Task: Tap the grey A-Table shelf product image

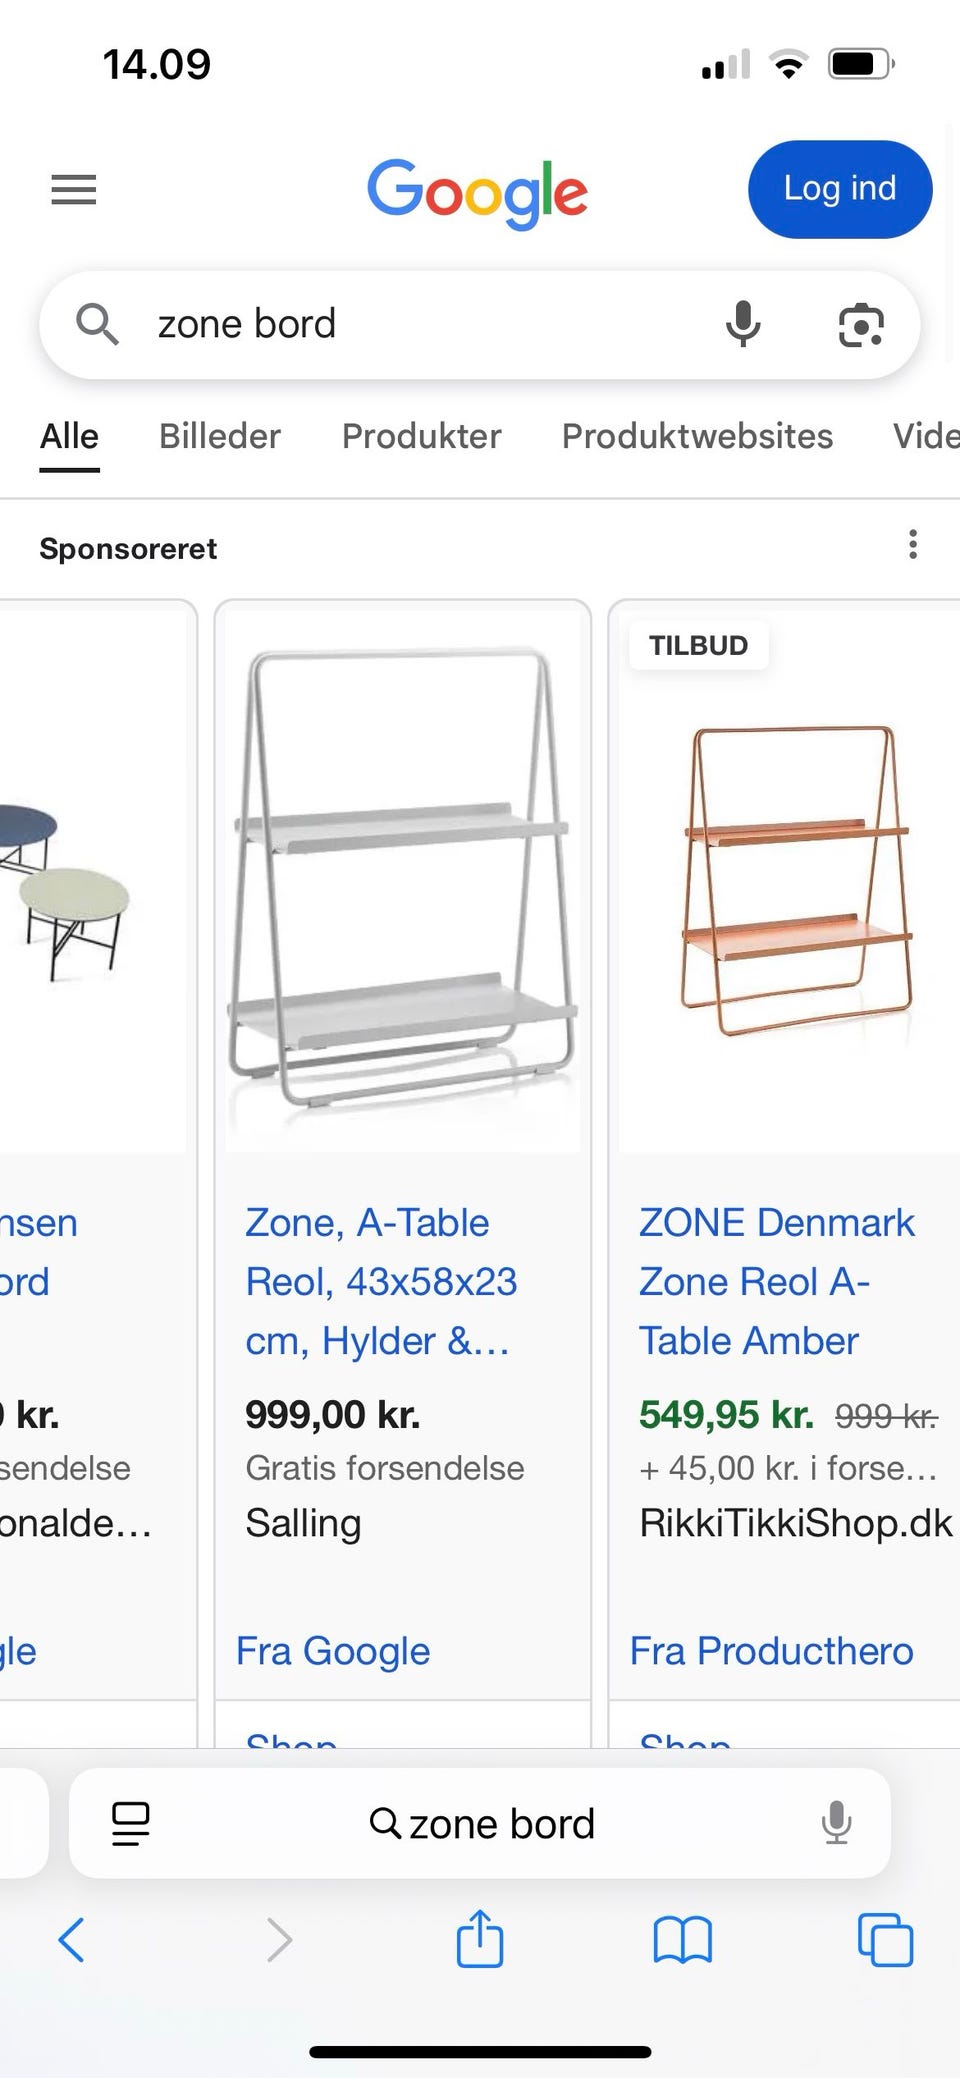Action: [x=402, y=880]
